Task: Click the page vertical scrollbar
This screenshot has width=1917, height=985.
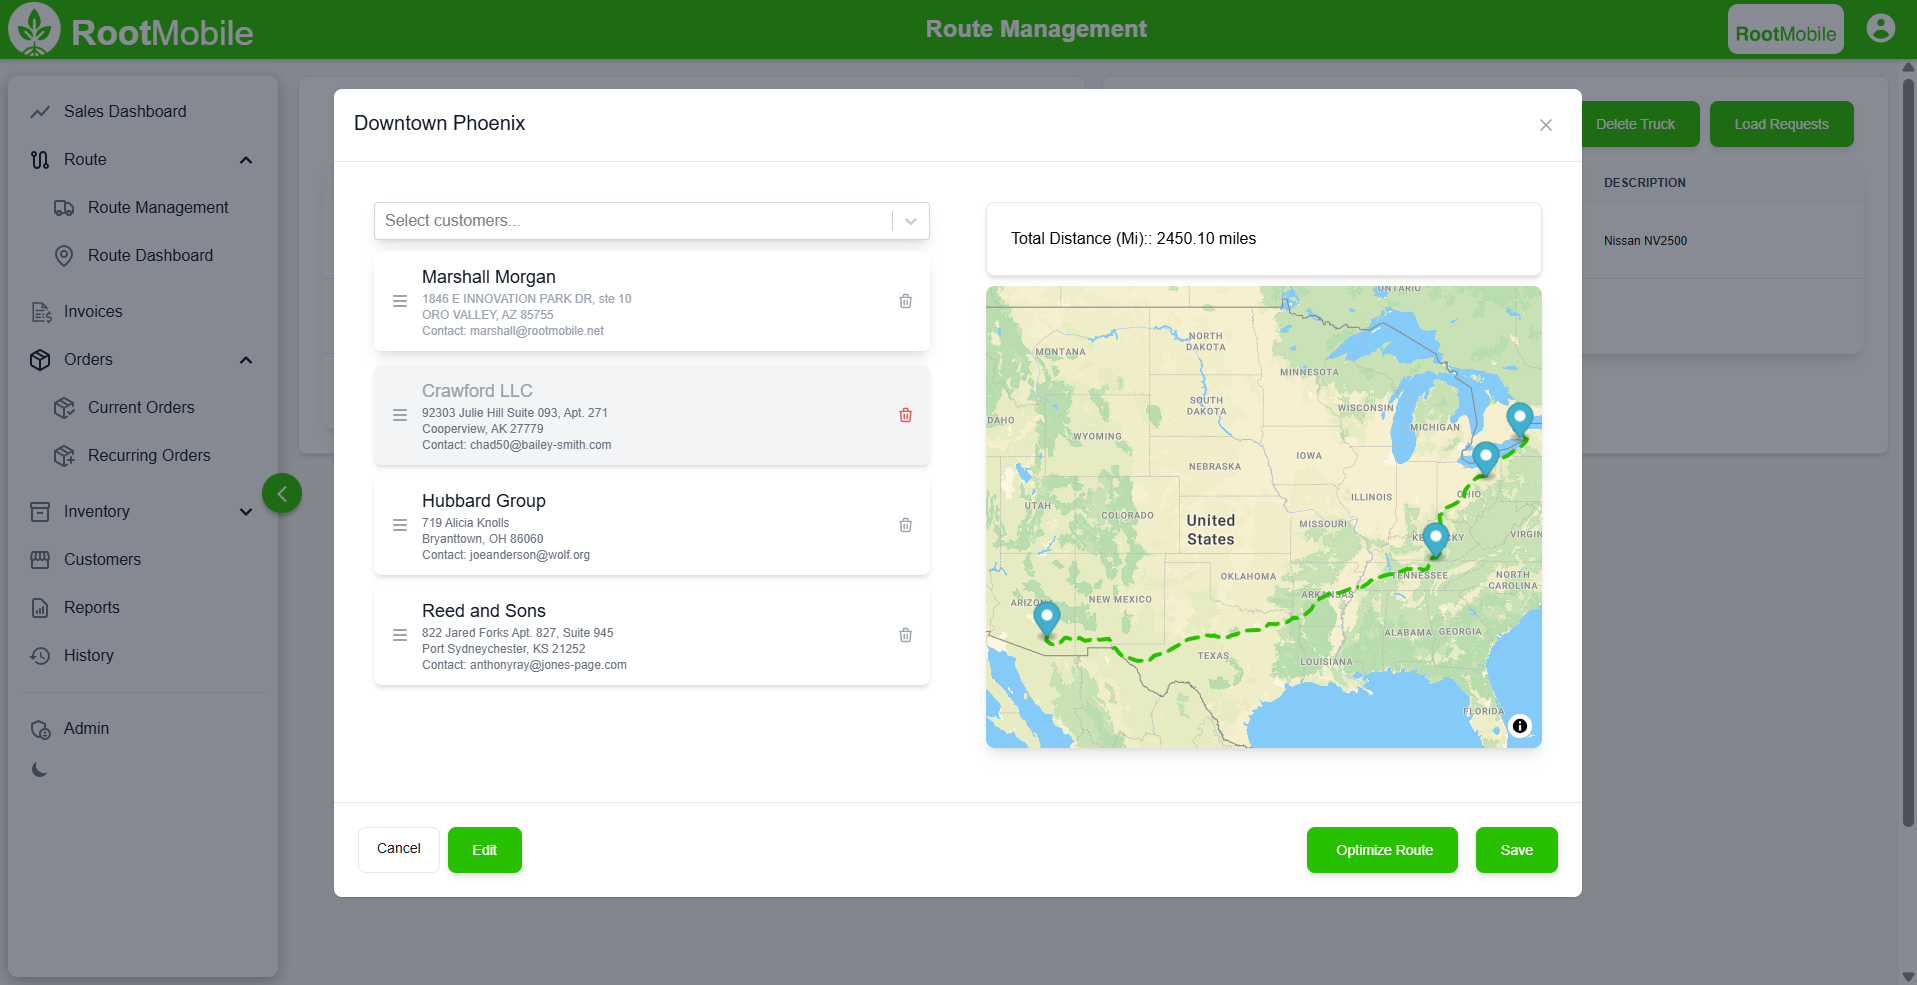Action: [x=1908, y=450]
